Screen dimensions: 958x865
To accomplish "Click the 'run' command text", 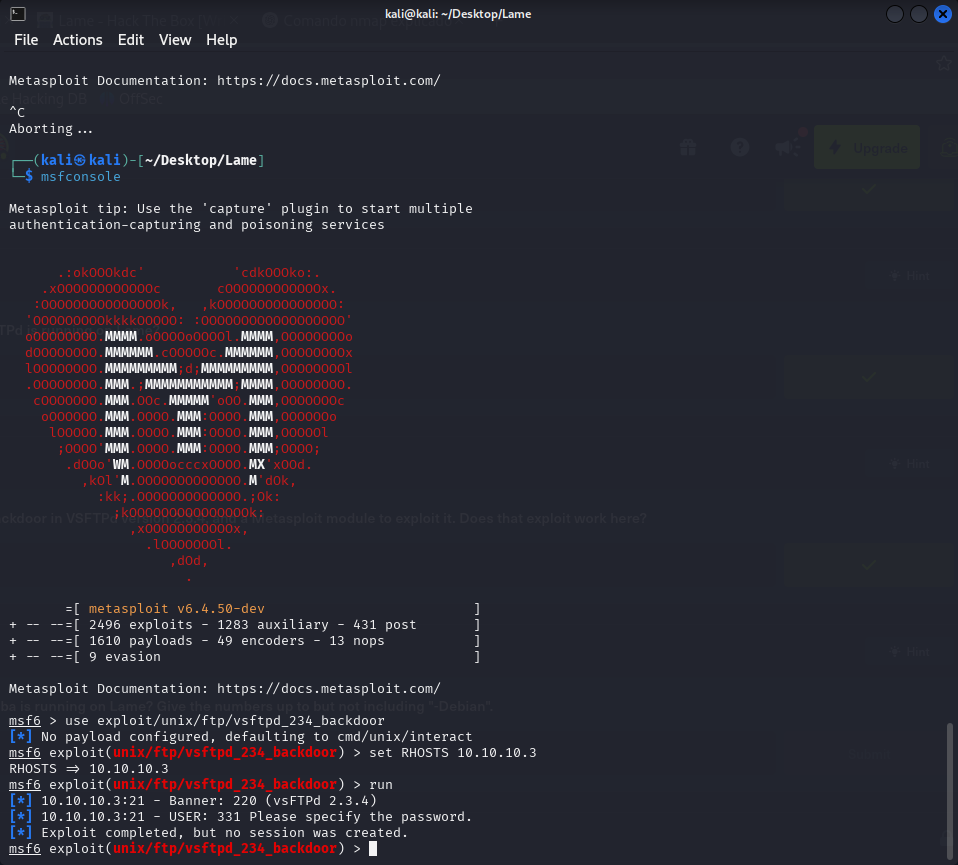I will [x=381, y=785].
